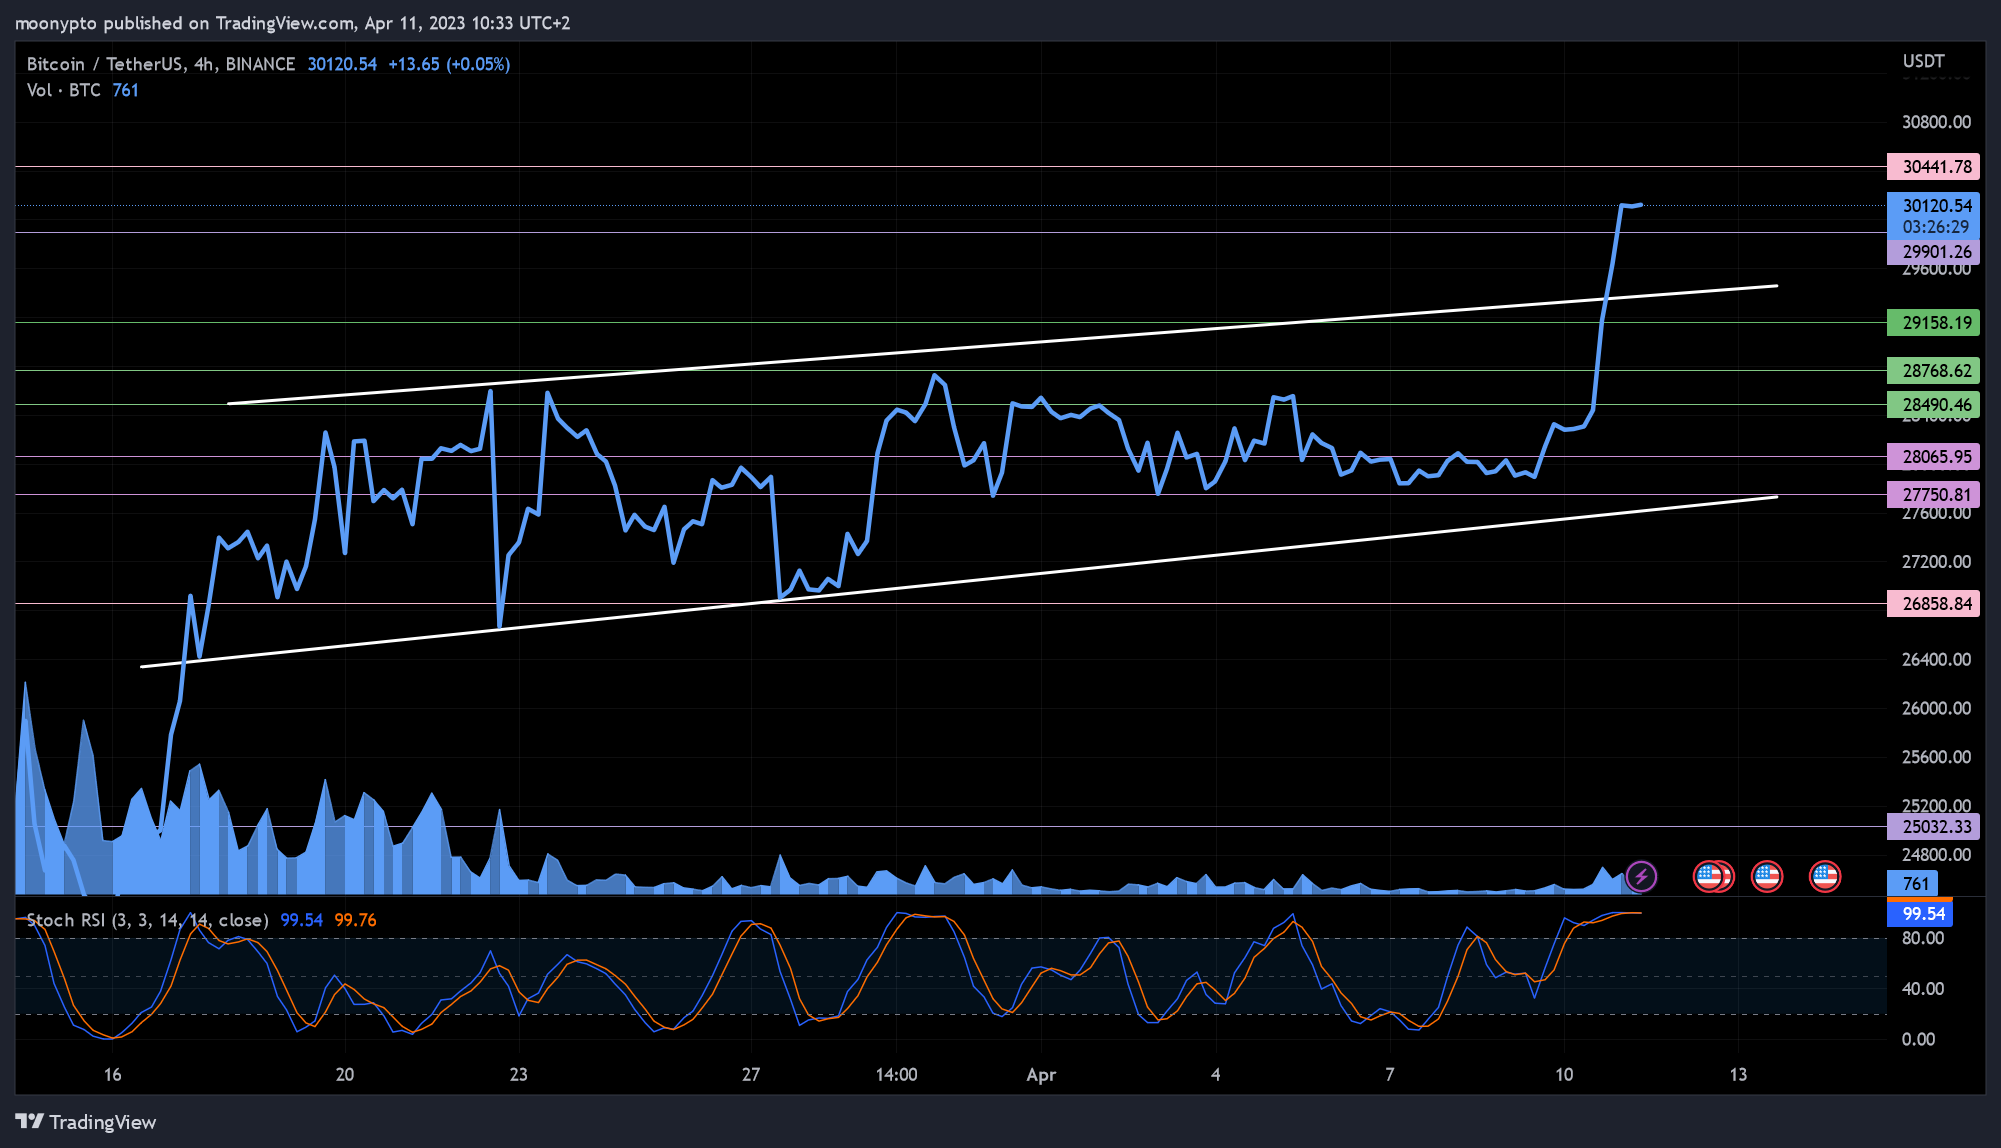Image resolution: width=2001 pixels, height=1148 pixels.
Task: Click the 4h timeframe in the chart legend
Action: click(x=204, y=64)
